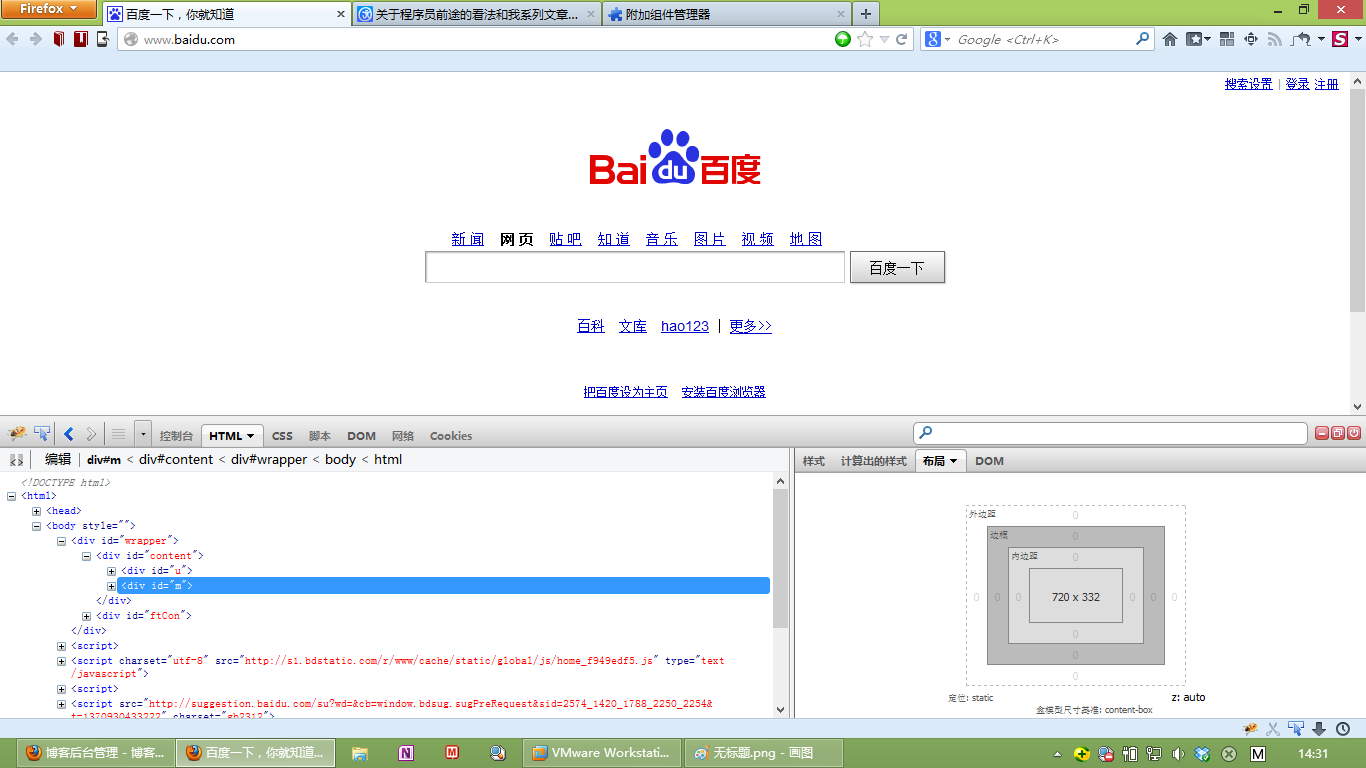Open the 布局 side panel dropdown

(x=954, y=461)
